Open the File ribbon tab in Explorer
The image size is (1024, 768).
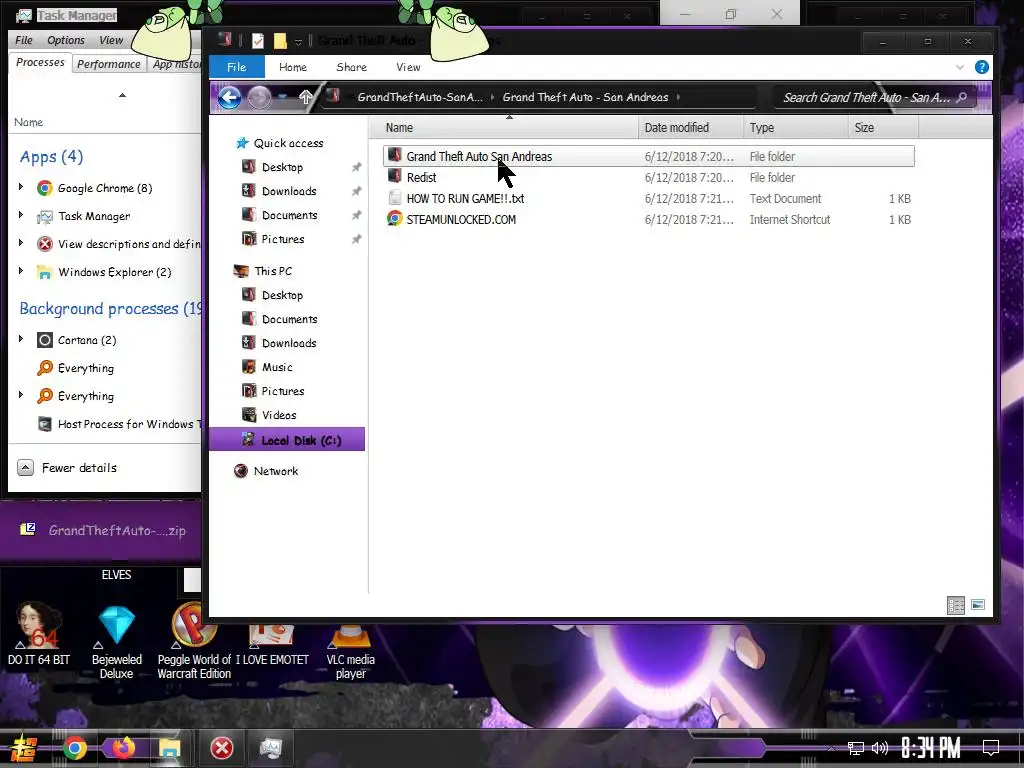pos(236,67)
